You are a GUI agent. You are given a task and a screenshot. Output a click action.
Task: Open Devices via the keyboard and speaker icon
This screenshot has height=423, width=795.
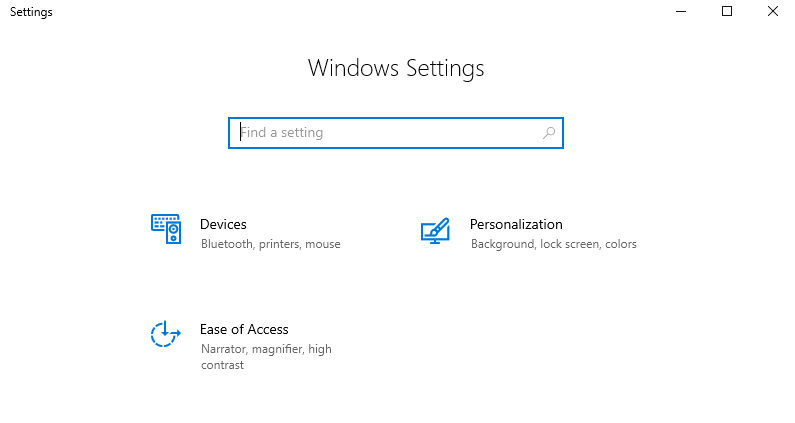[166, 229]
